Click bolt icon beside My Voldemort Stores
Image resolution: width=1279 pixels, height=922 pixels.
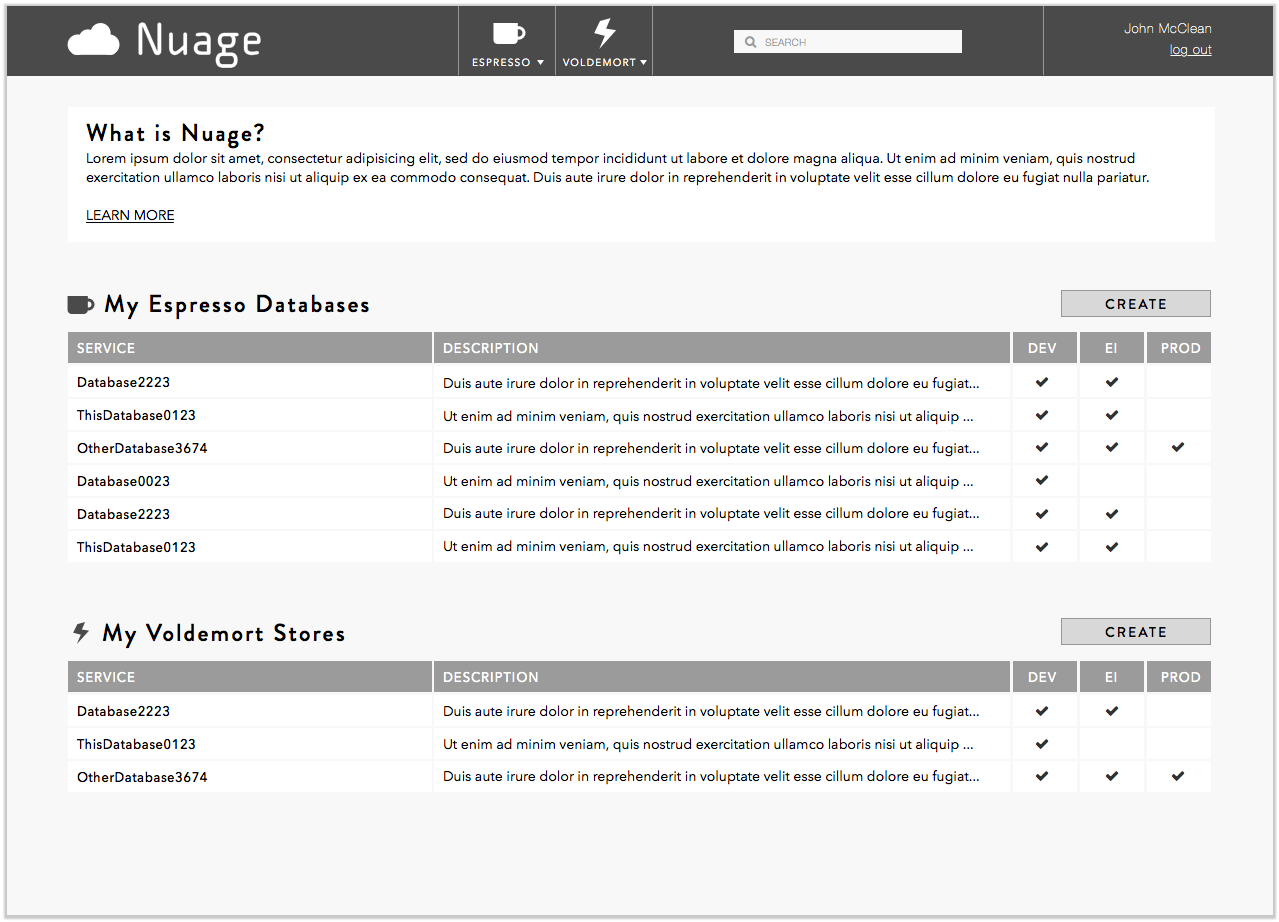point(81,632)
